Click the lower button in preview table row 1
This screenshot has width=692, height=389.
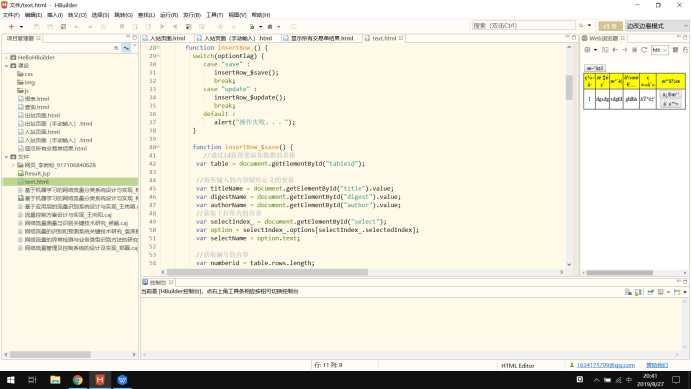coord(670,104)
